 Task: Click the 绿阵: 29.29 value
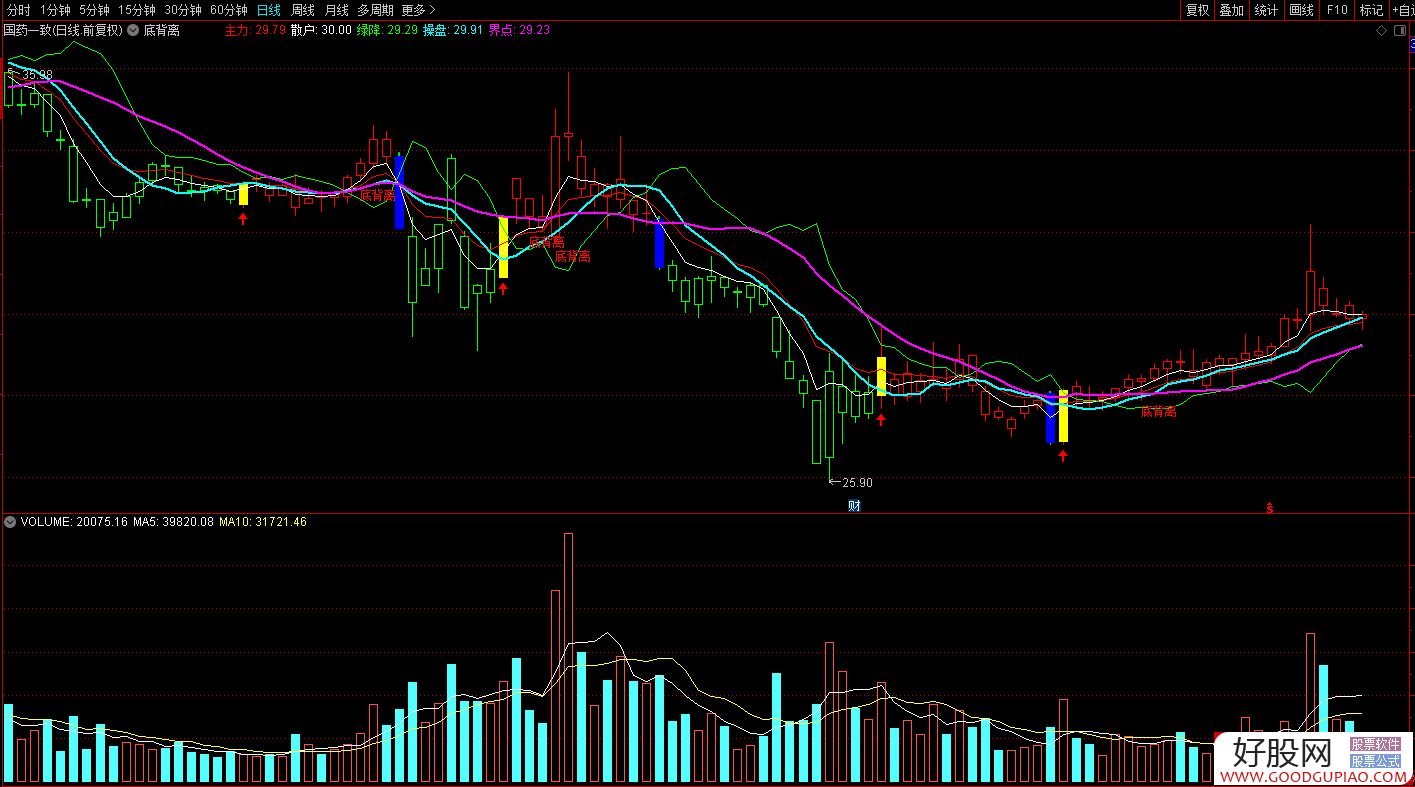pyautogui.click(x=387, y=30)
